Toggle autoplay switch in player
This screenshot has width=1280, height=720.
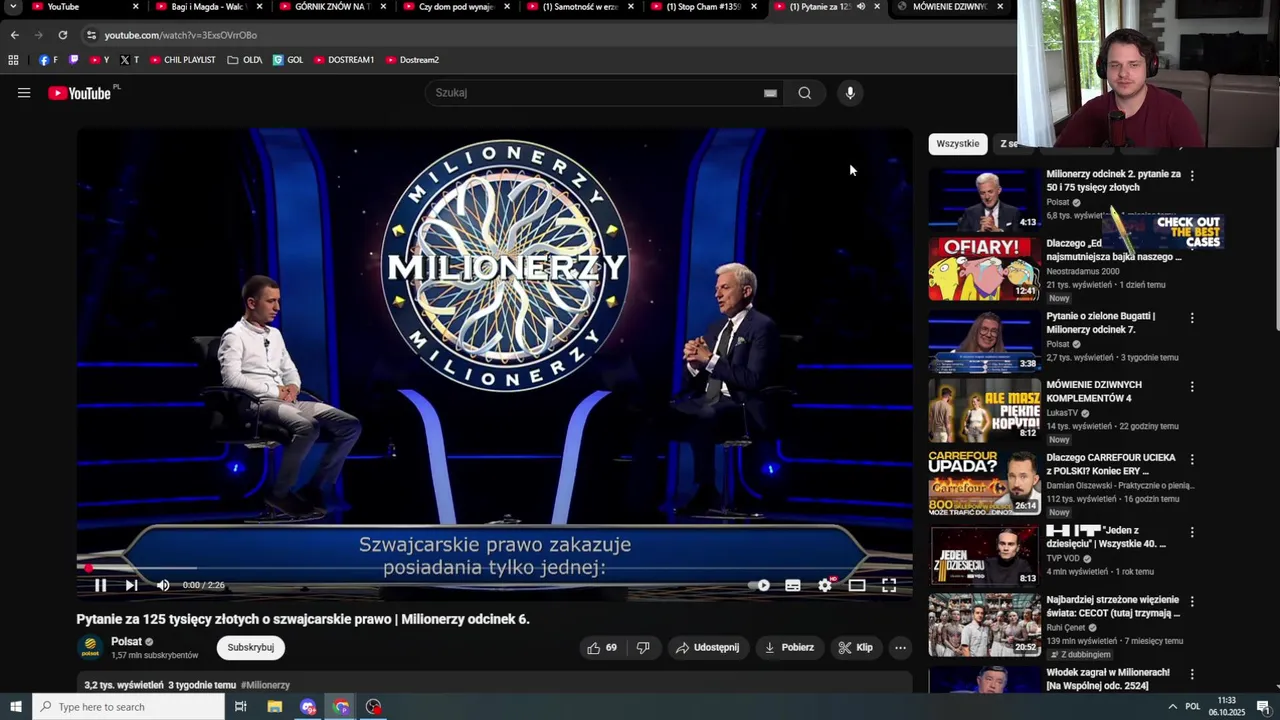tap(761, 585)
